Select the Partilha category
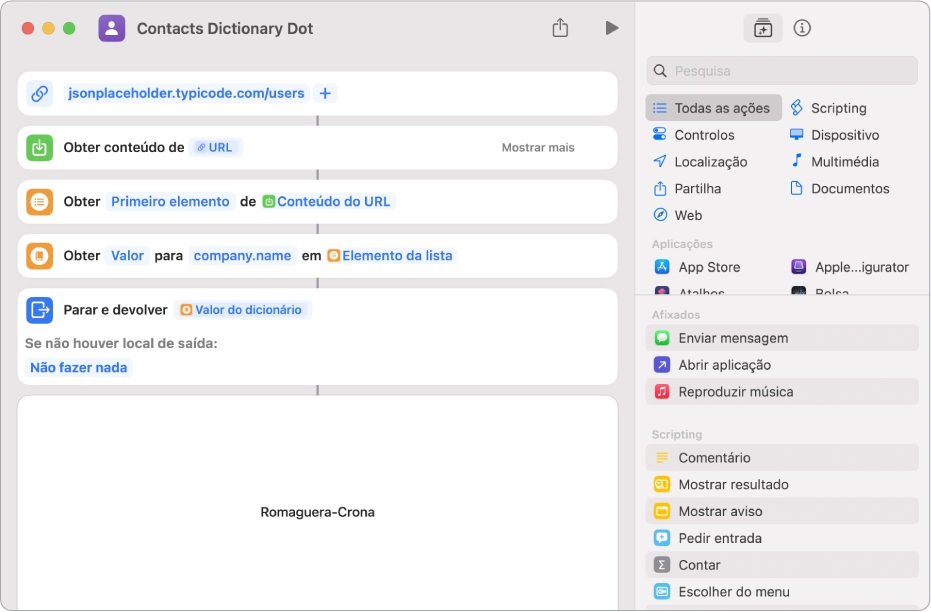This screenshot has width=931, height=612. 686,188
